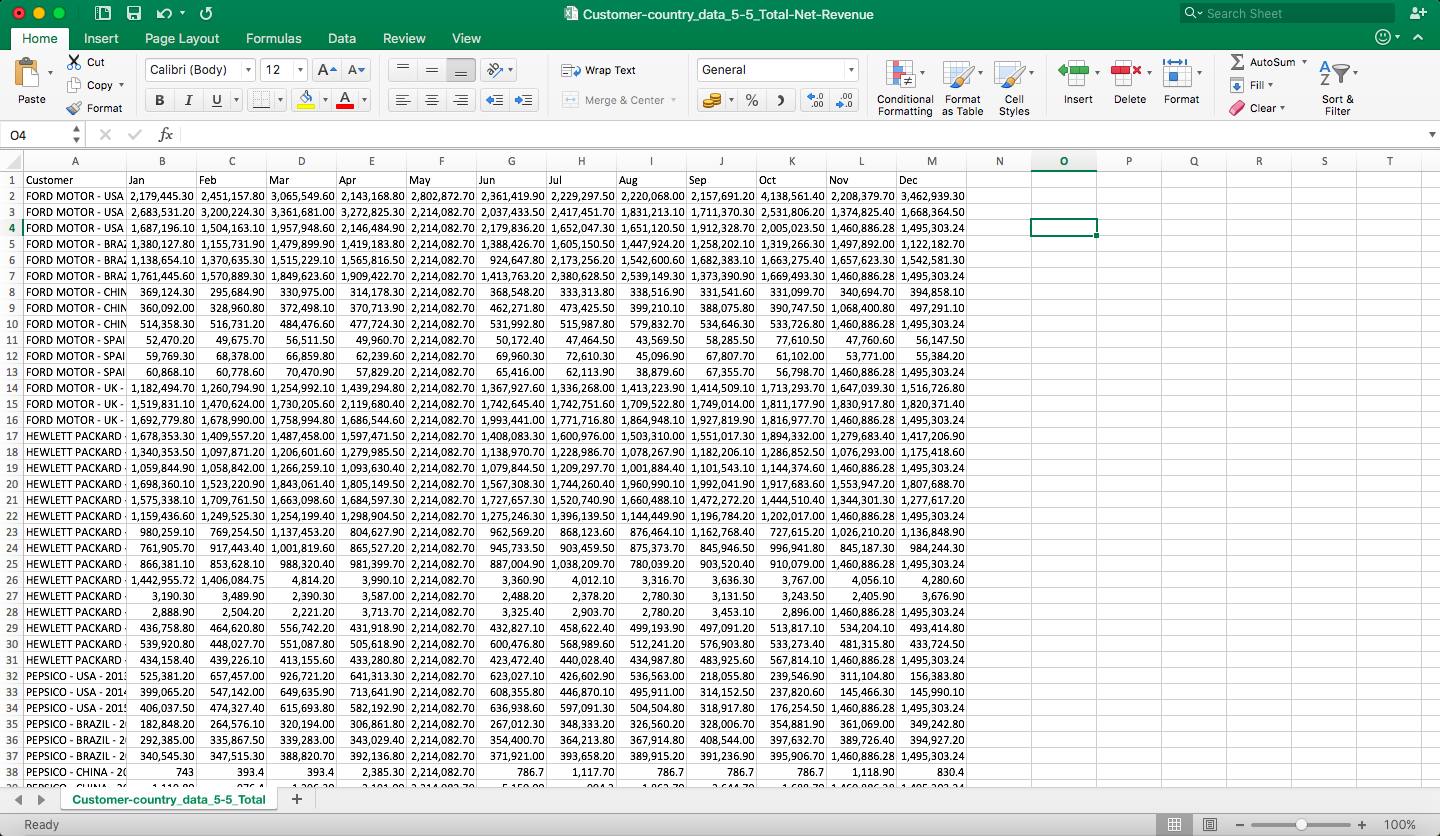Open the Insert ribbon tab
1440x836 pixels.
coord(101,38)
